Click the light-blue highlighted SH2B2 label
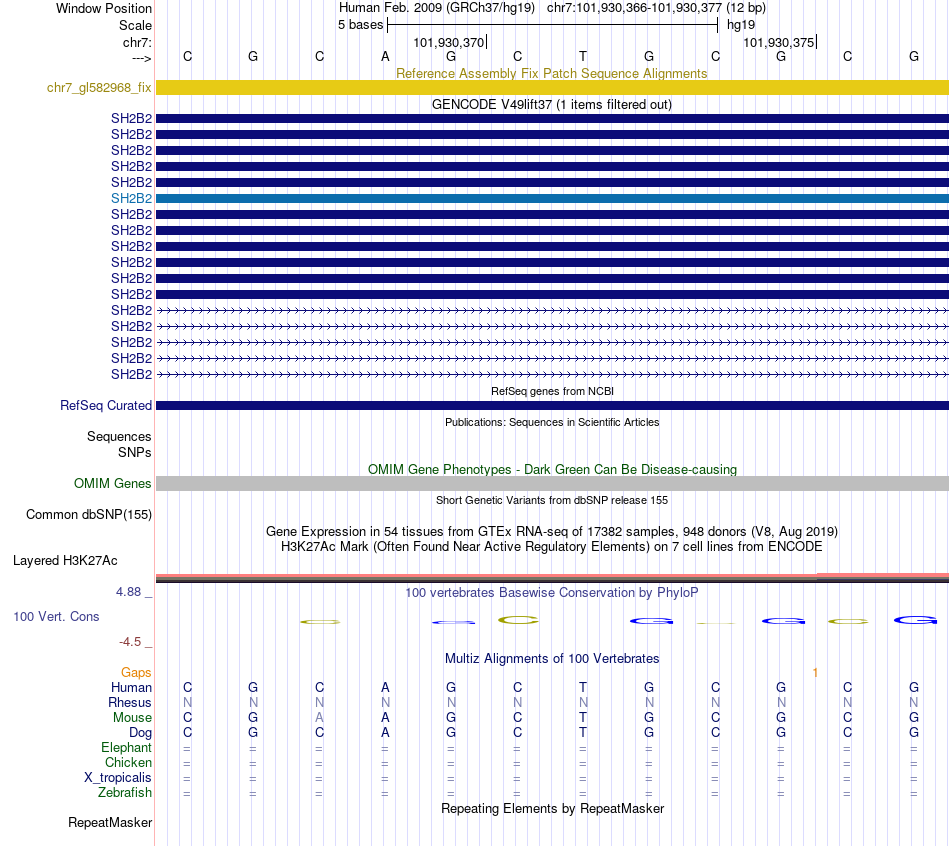Image resolution: width=950 pixels, height=846 pixels. tap(131, 198)
